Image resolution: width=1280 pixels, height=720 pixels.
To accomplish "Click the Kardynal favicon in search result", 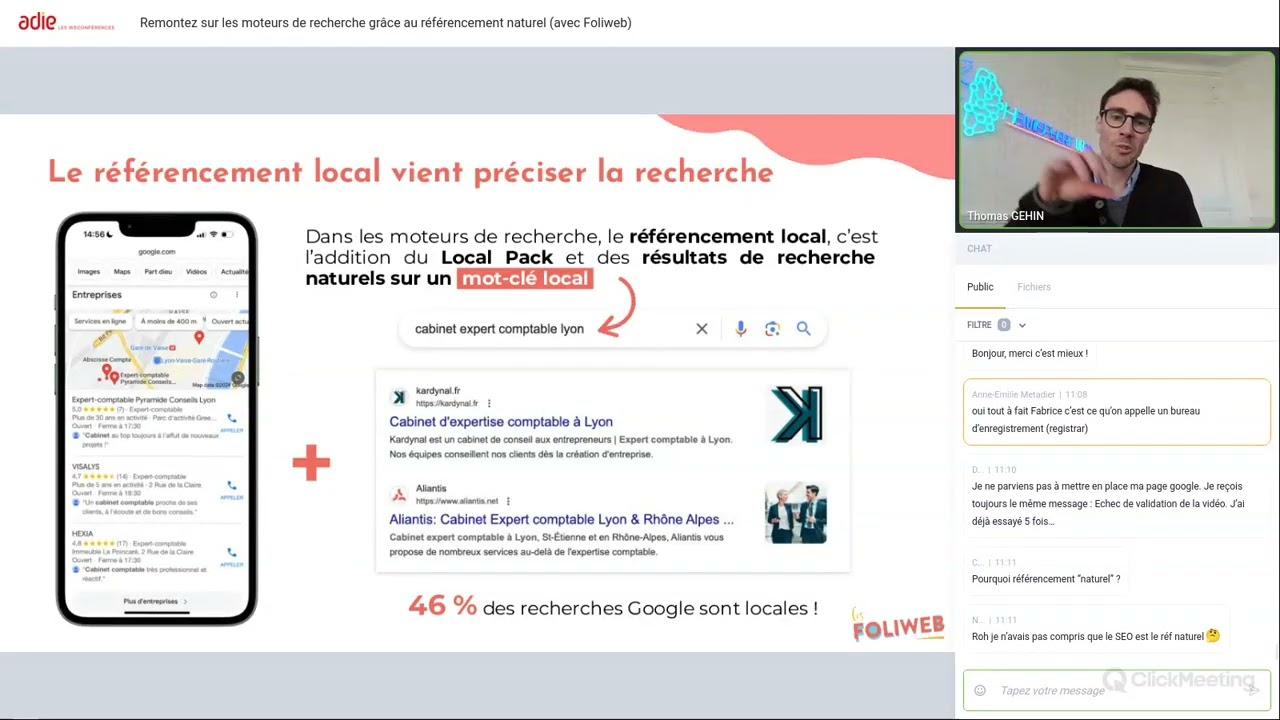I will [x=398, y=397].
